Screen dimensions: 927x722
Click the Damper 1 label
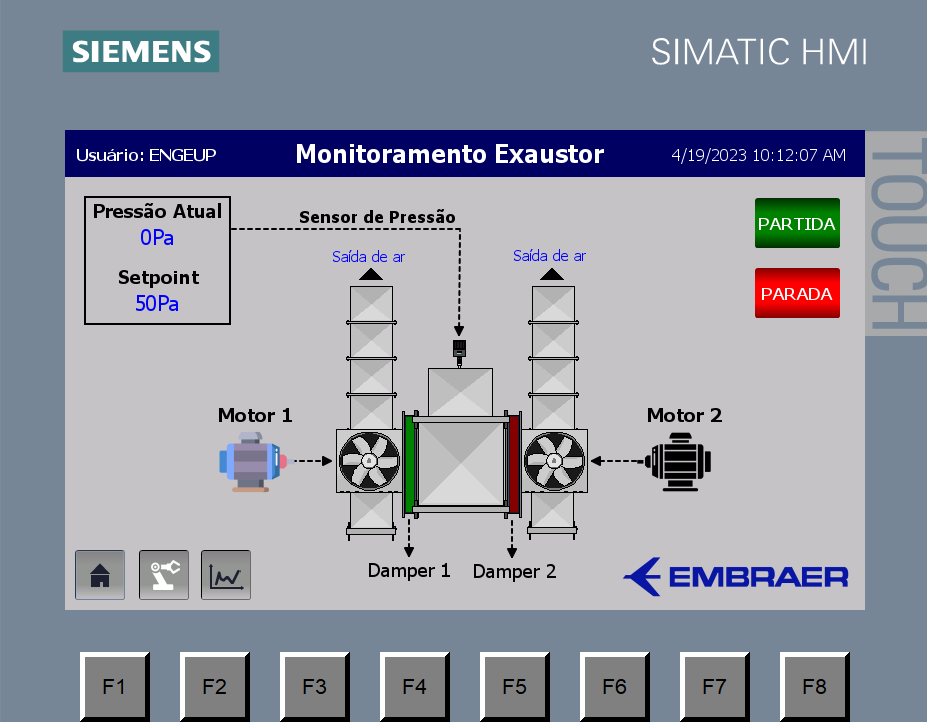(409, 571)
